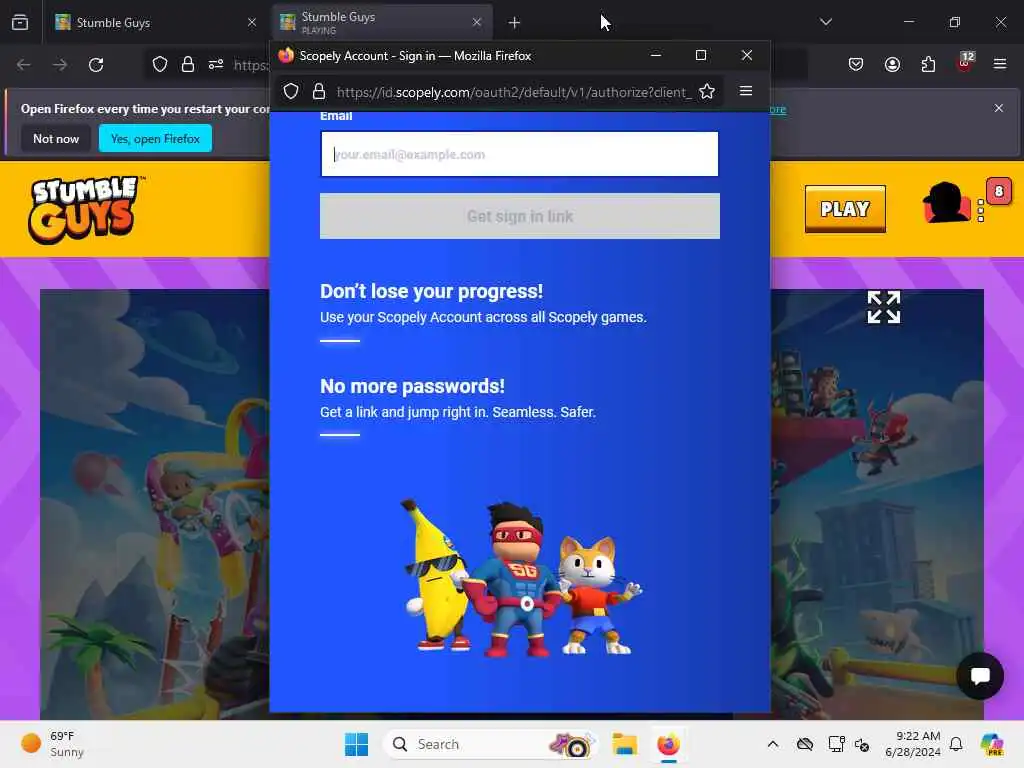Open File Explorer from taskbar

click(624, 744)
